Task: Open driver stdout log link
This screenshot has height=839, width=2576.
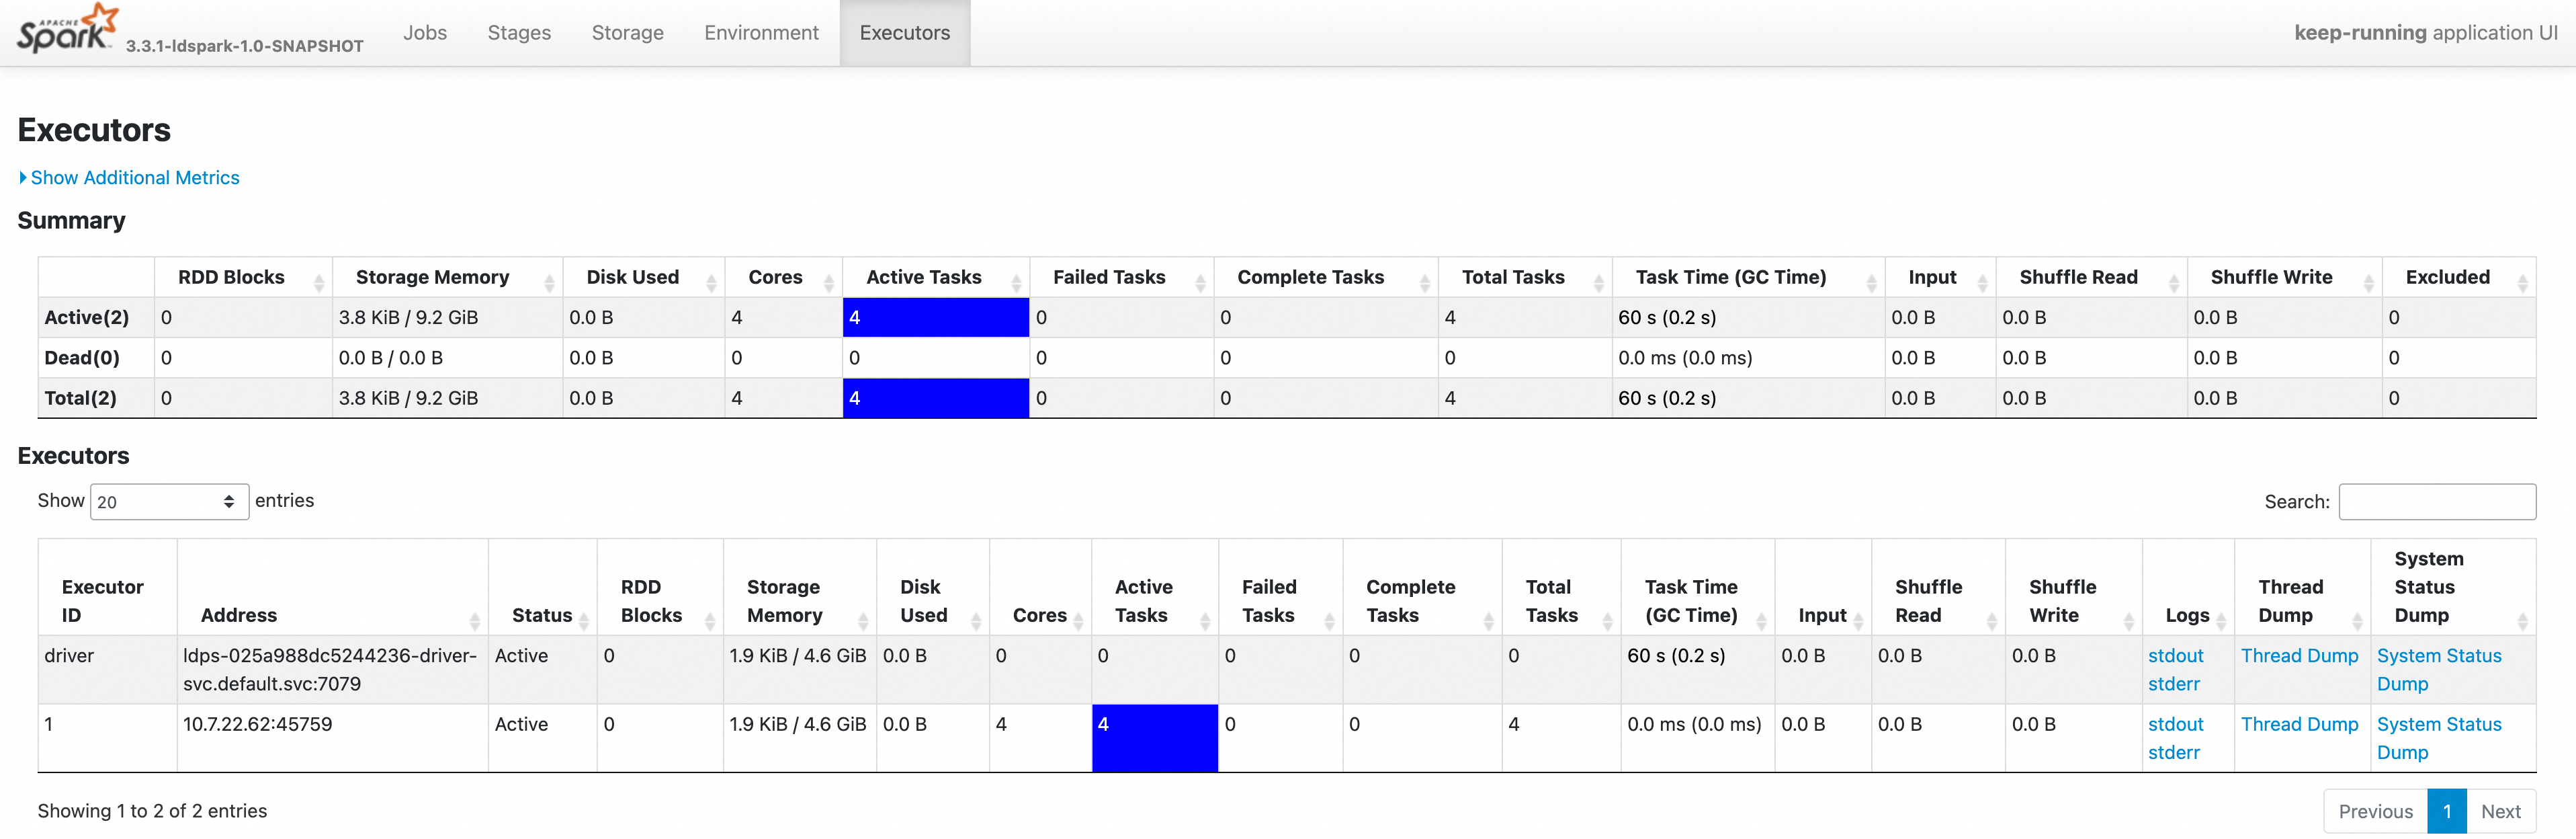Action: coord(2175,656)
